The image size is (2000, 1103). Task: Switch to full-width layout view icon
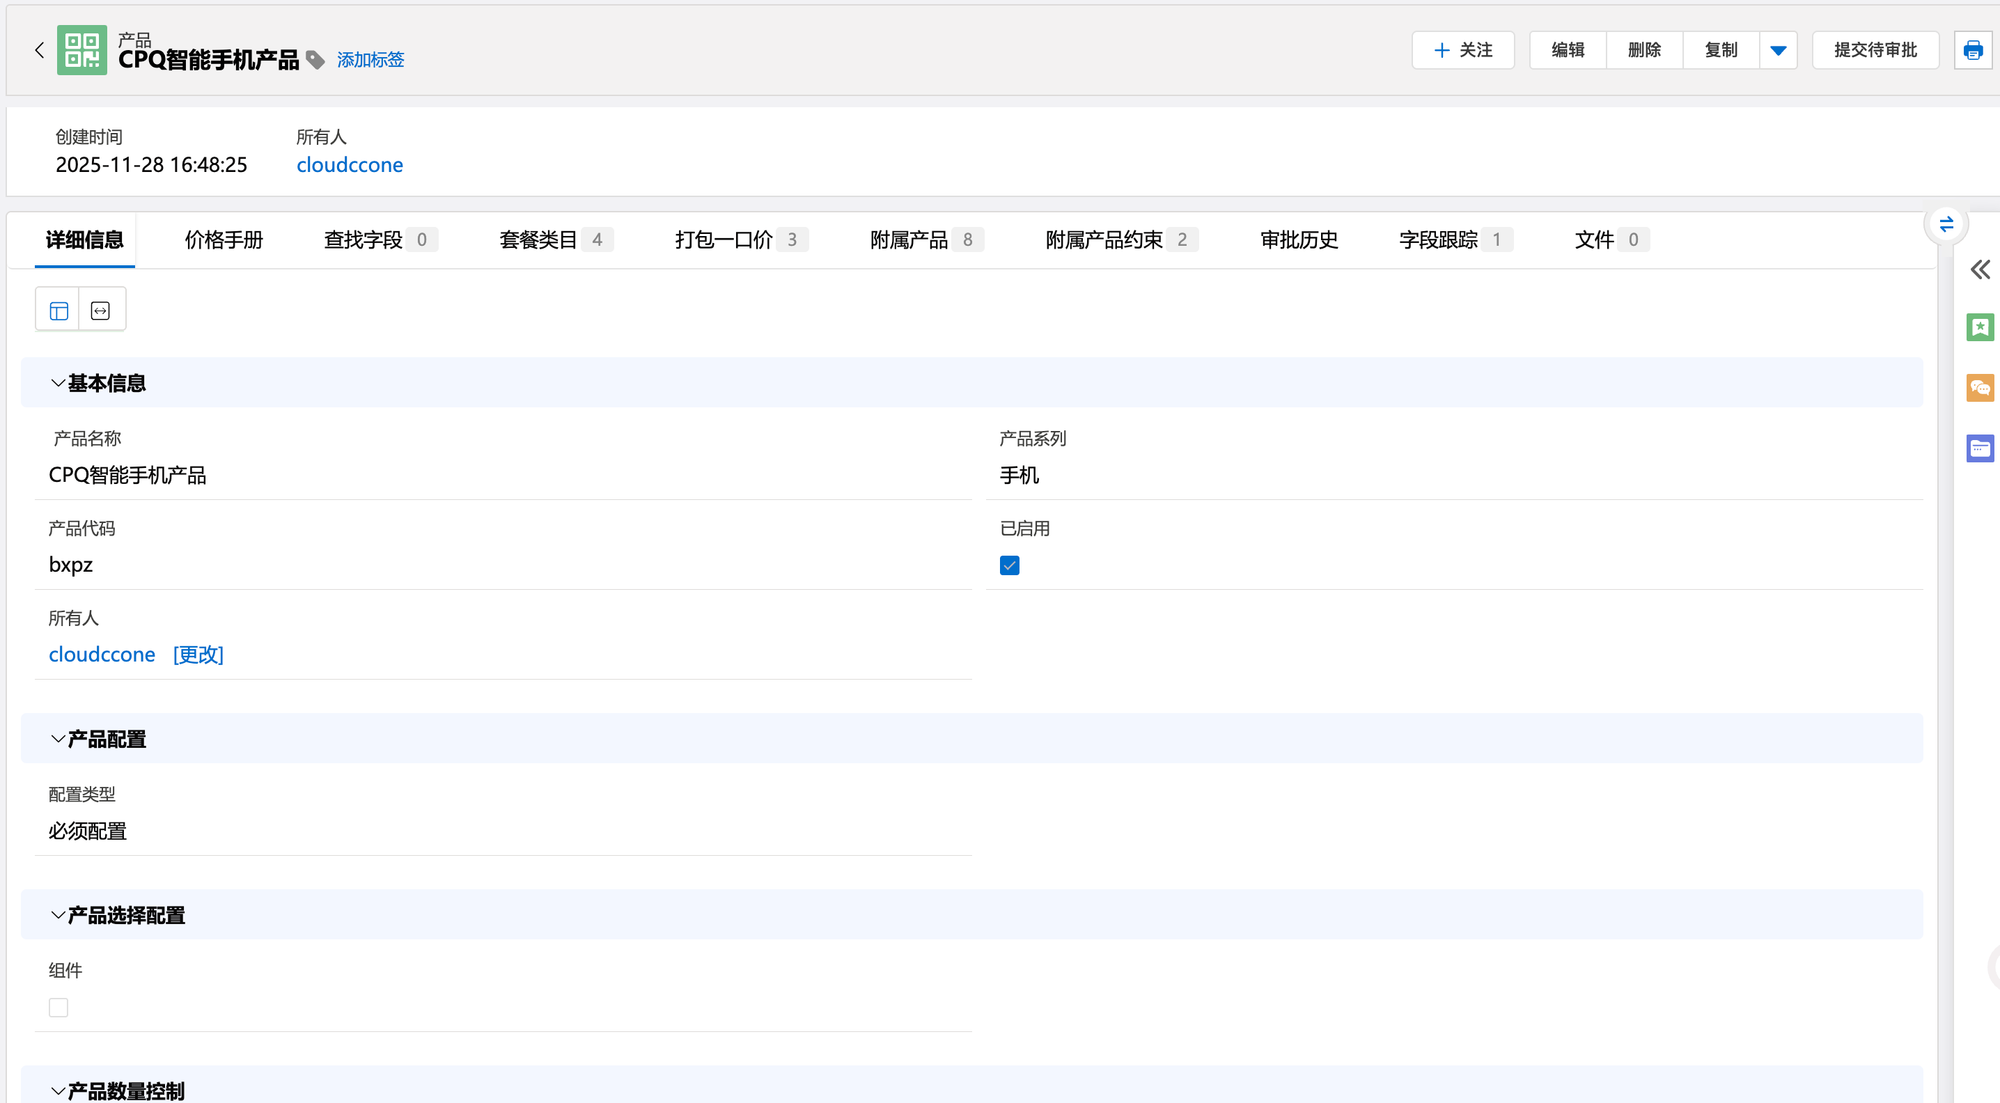tap(101, 310)
